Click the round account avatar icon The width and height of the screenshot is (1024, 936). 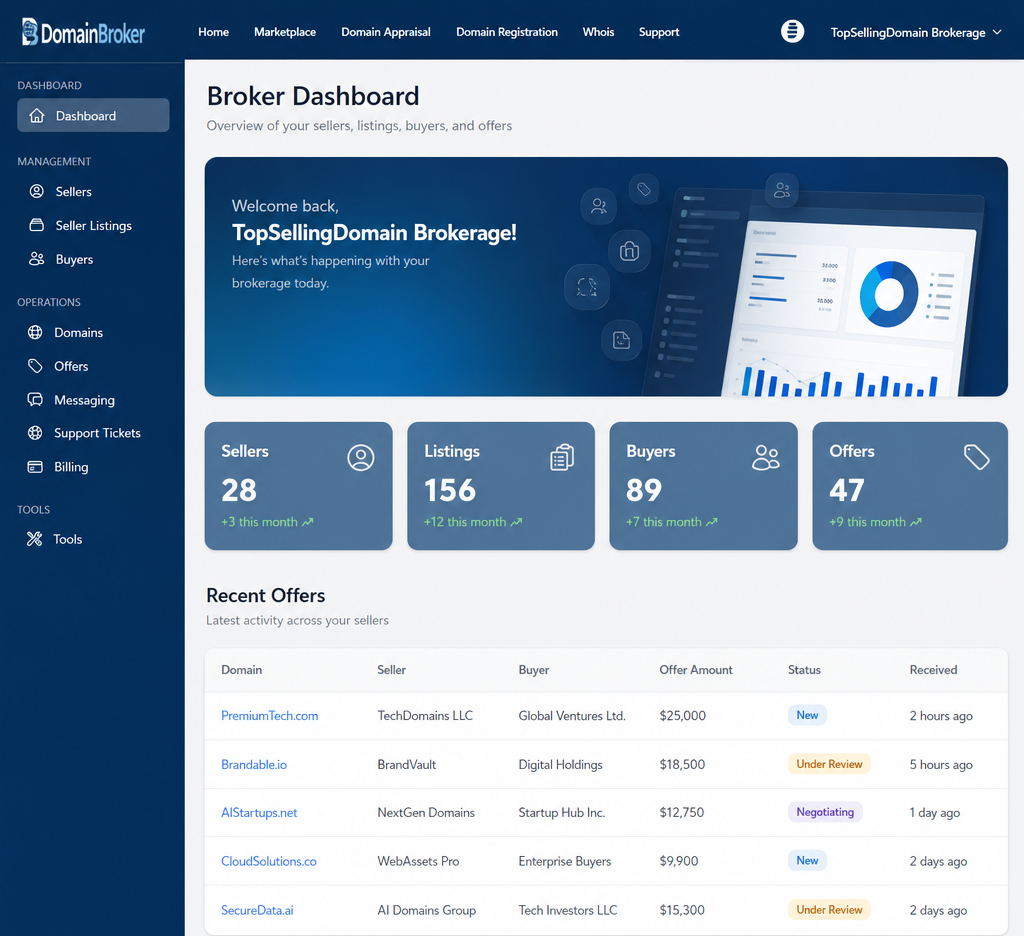click(x=792, y=31)
